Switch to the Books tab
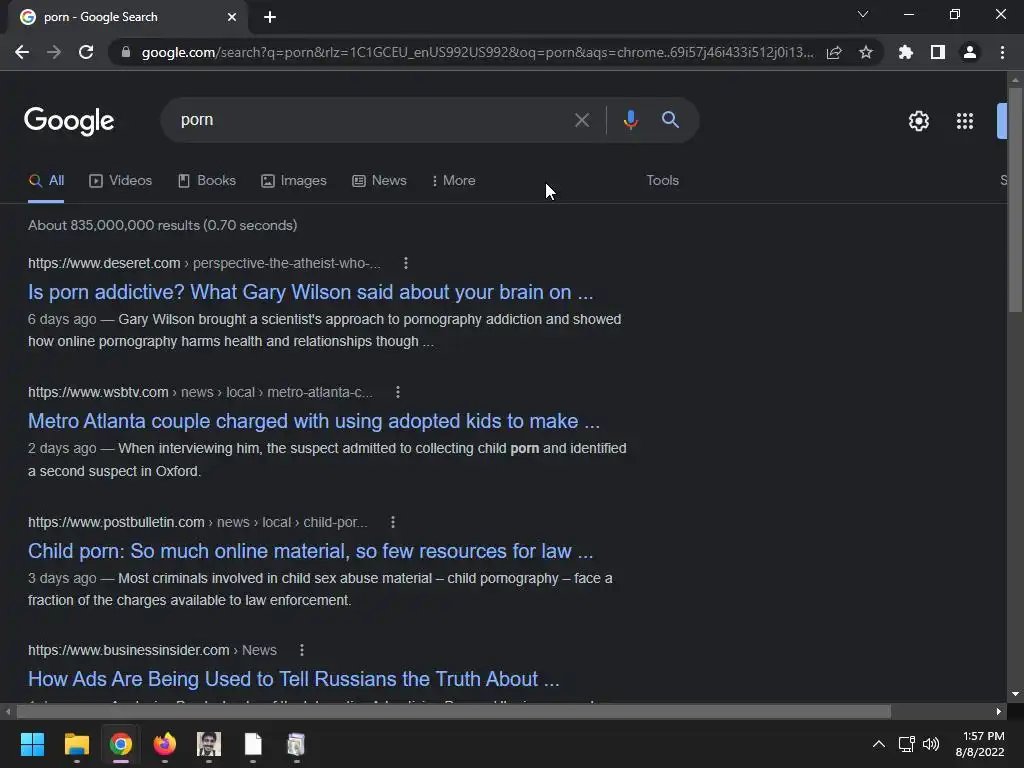This screenshot has width=1024, height=768. [x=207, y=181]
